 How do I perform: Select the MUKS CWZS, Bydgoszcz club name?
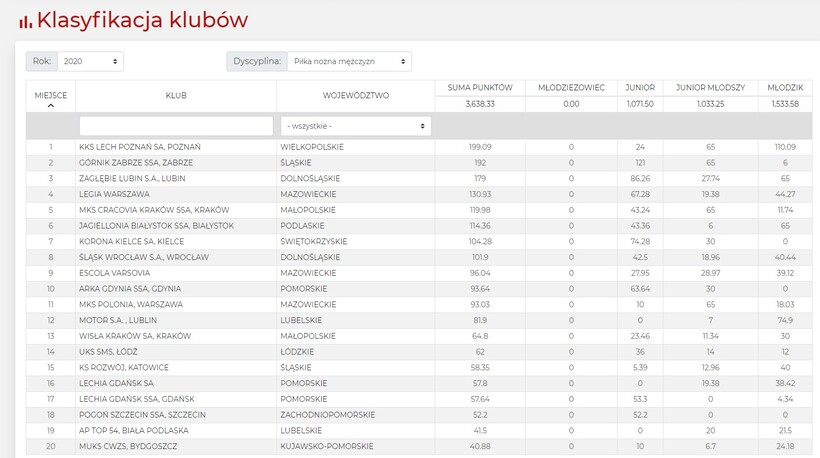(x=128, y=446)
